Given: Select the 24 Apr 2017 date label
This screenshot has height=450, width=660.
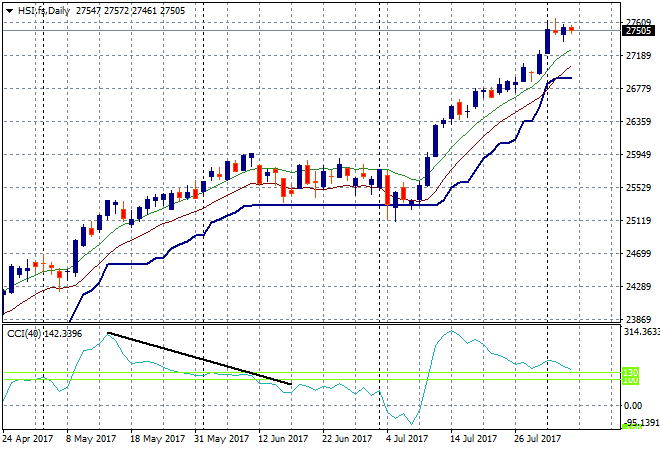Looking at the screenshot, I should click(x=29, y=438).
